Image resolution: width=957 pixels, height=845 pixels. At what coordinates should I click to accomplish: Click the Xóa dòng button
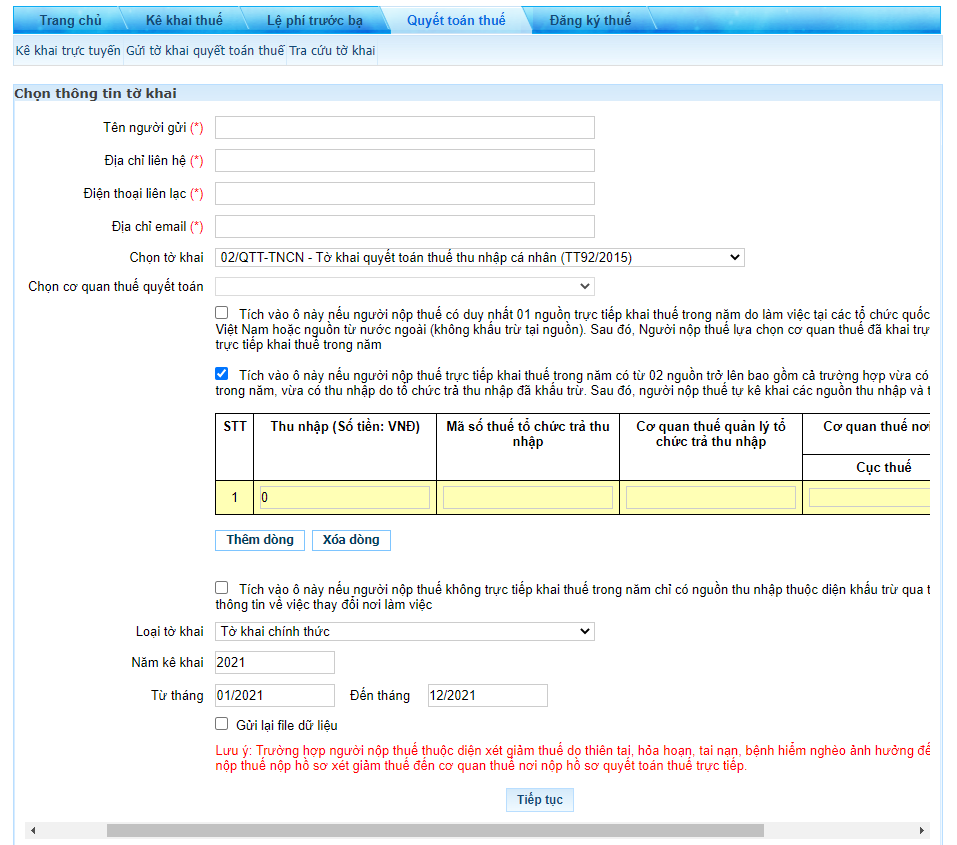point(351,540)
